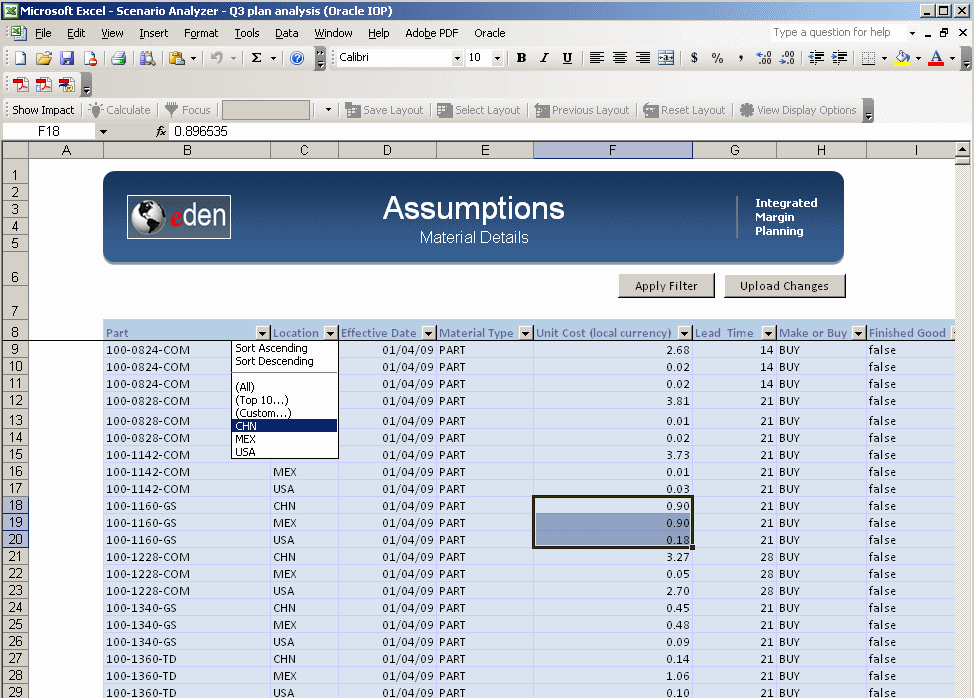The height and width of the screenshot is (698, 974).
Task: Click View Display Options button
Action: point(798,110)
